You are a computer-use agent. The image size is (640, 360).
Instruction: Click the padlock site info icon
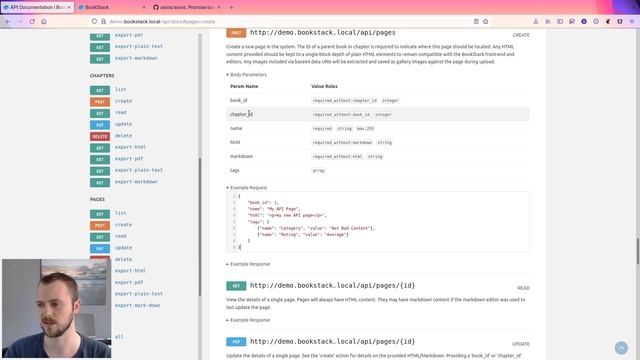[x=103, y=21]
